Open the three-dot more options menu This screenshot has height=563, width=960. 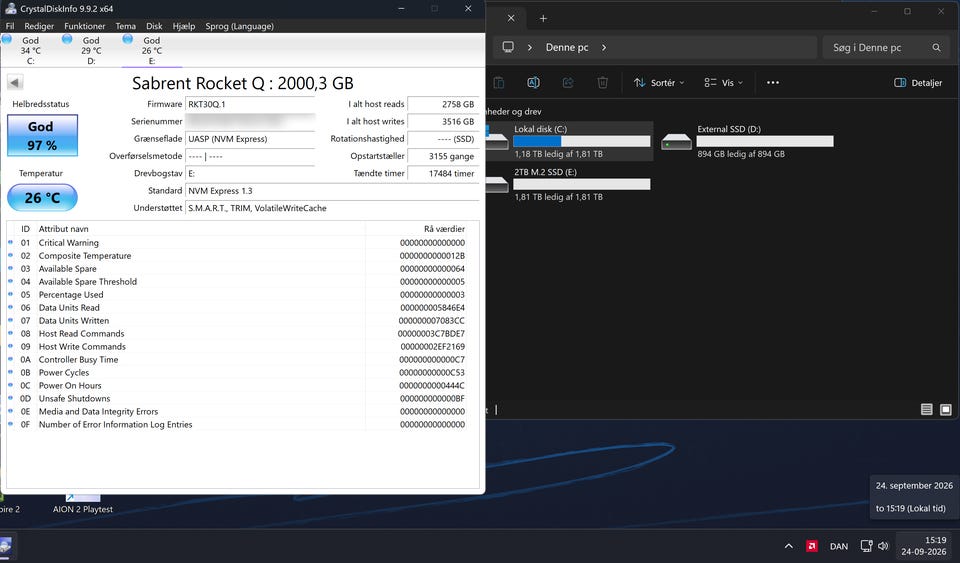click(773, 83)
